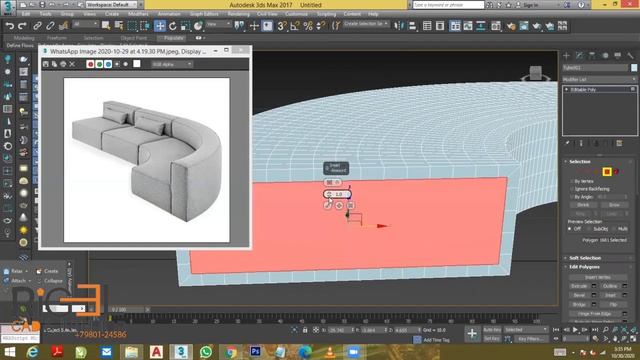Screen dimensions: 640x360
Task: Activate the Select and Scale tool
Action: coord(185,26)
